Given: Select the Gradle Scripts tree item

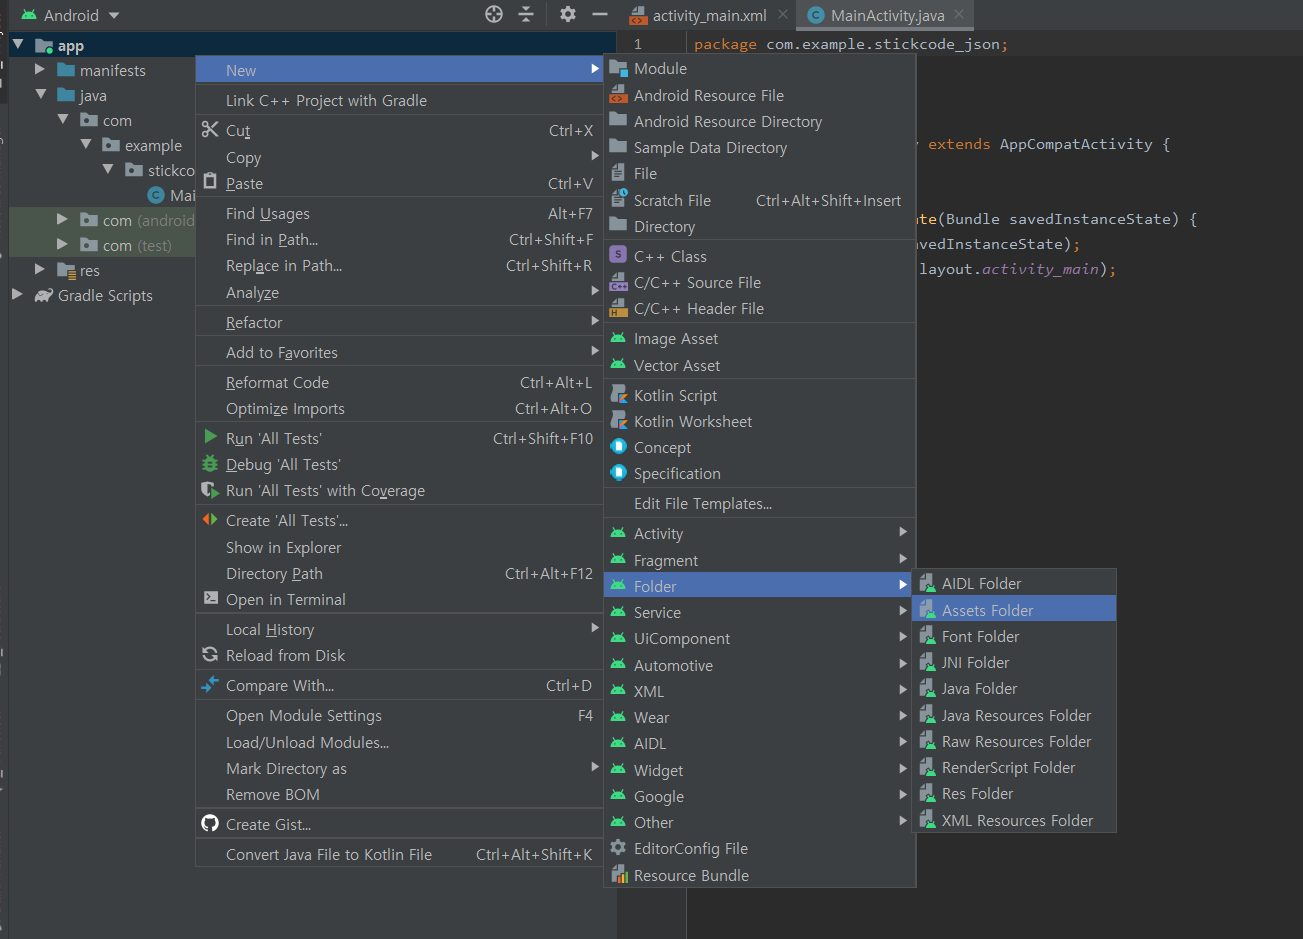Looking at the screenshot, I should coord(105,295).
